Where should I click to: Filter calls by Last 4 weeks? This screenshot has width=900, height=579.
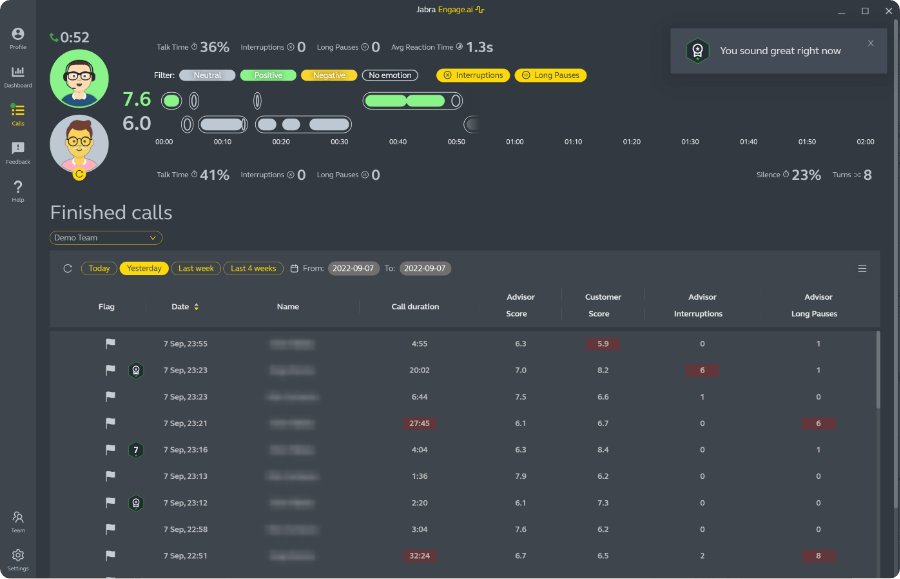coord(253,268)
